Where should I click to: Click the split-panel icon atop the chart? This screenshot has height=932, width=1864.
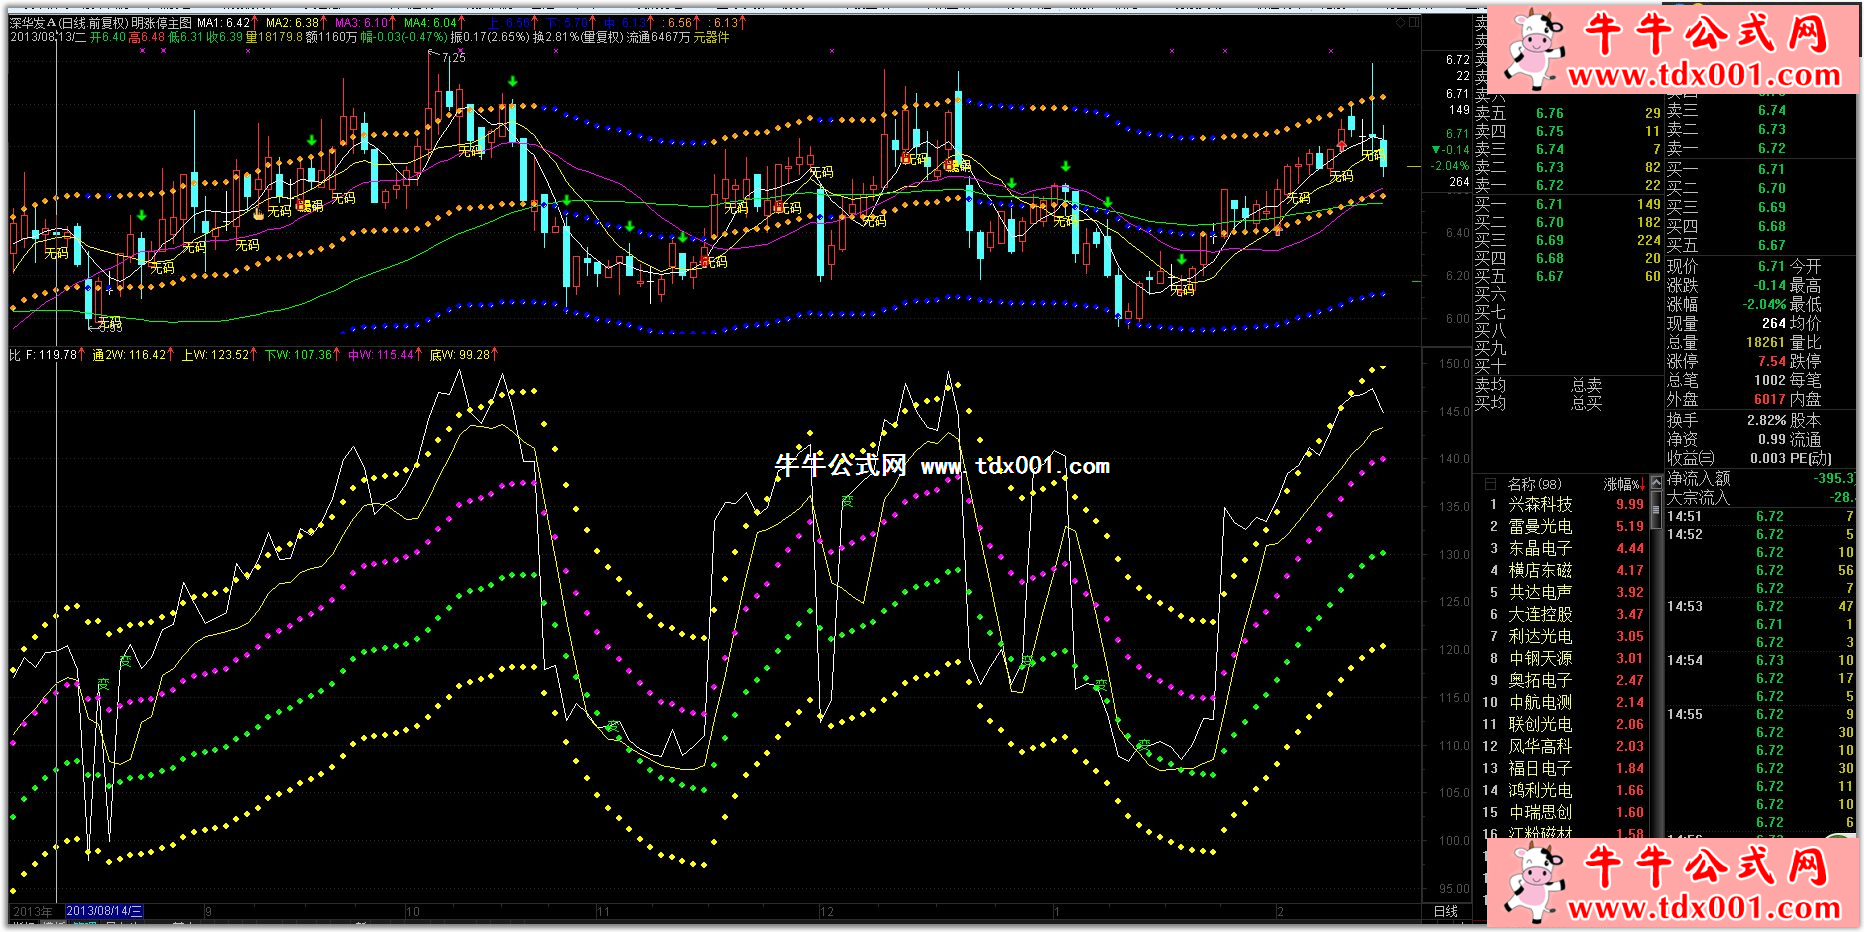click(x=1414, y=22)
